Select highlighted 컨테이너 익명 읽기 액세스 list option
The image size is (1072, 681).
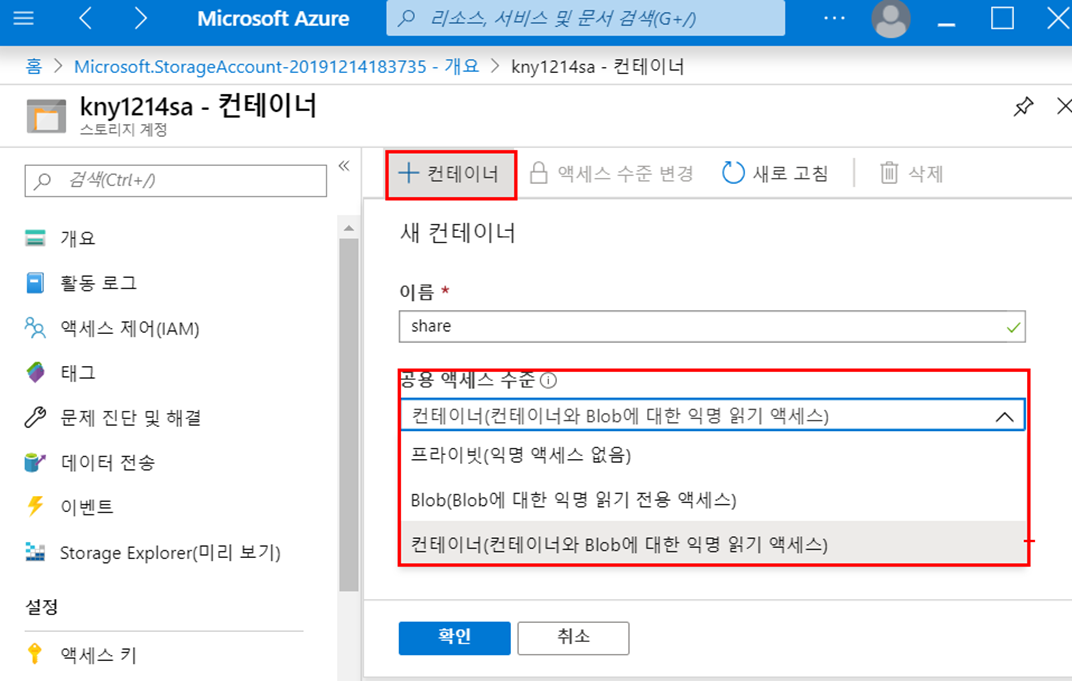click(x=713, y=544)
